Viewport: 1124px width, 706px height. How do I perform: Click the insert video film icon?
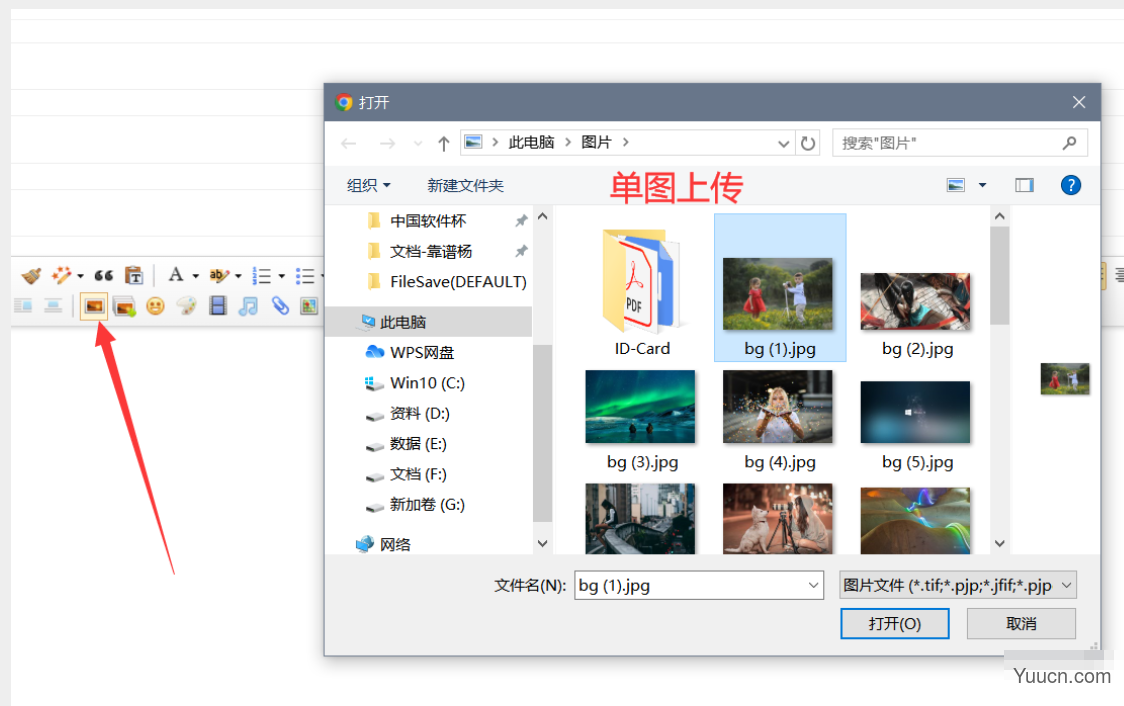[218, 307]
